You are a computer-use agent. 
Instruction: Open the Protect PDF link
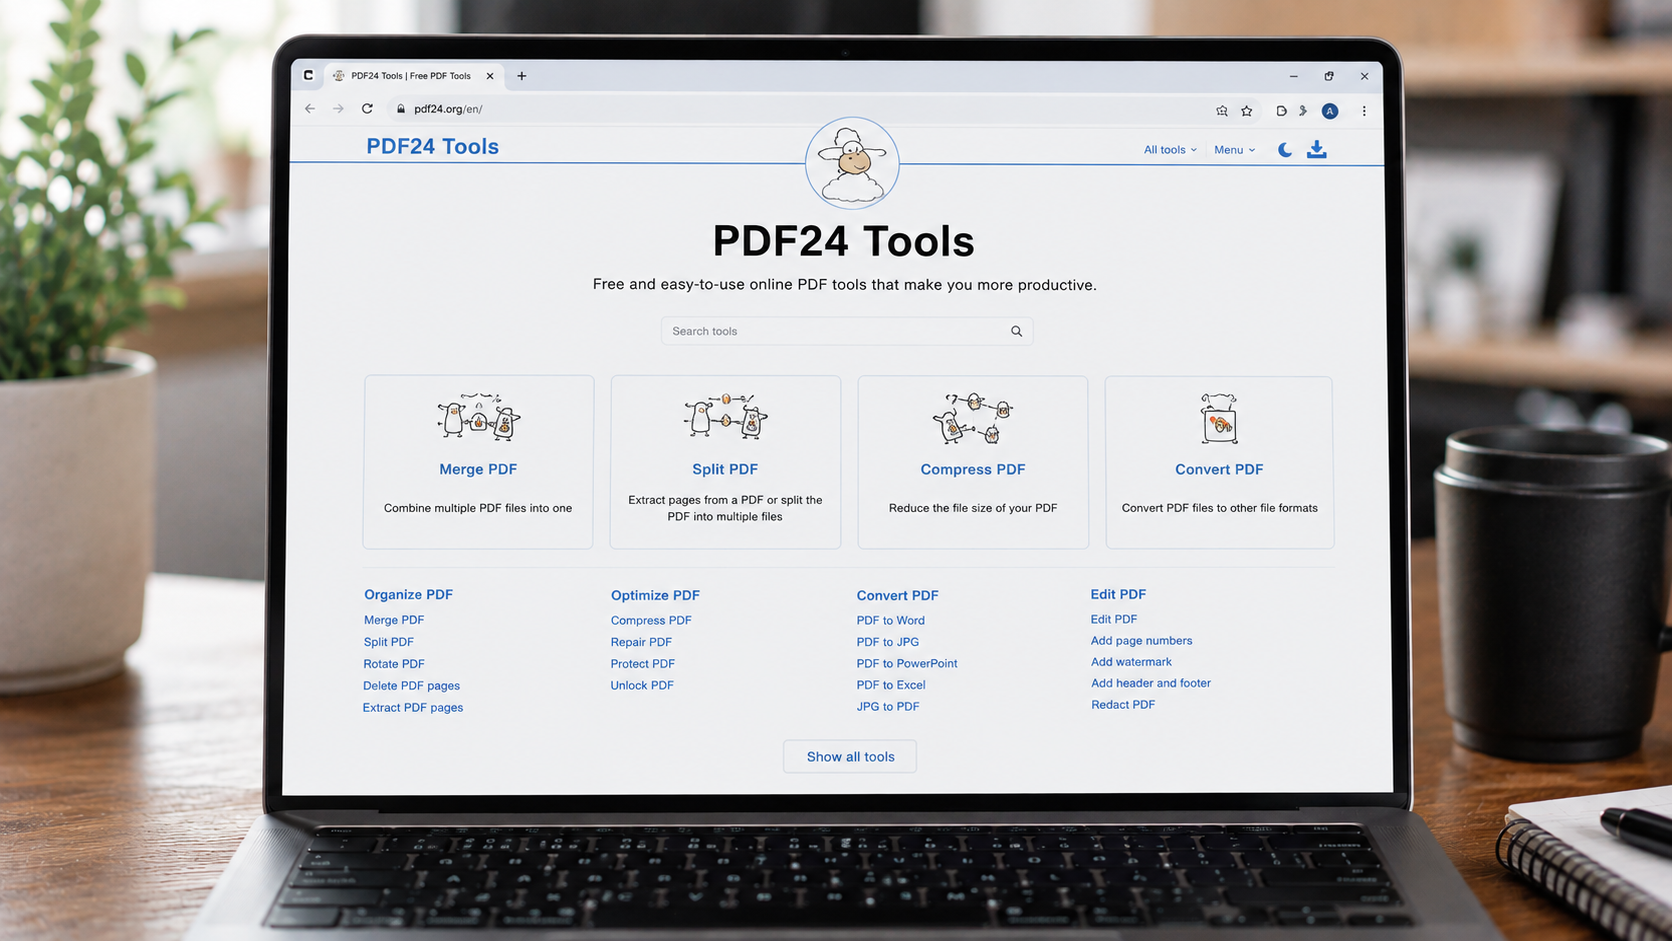(643, 664)
